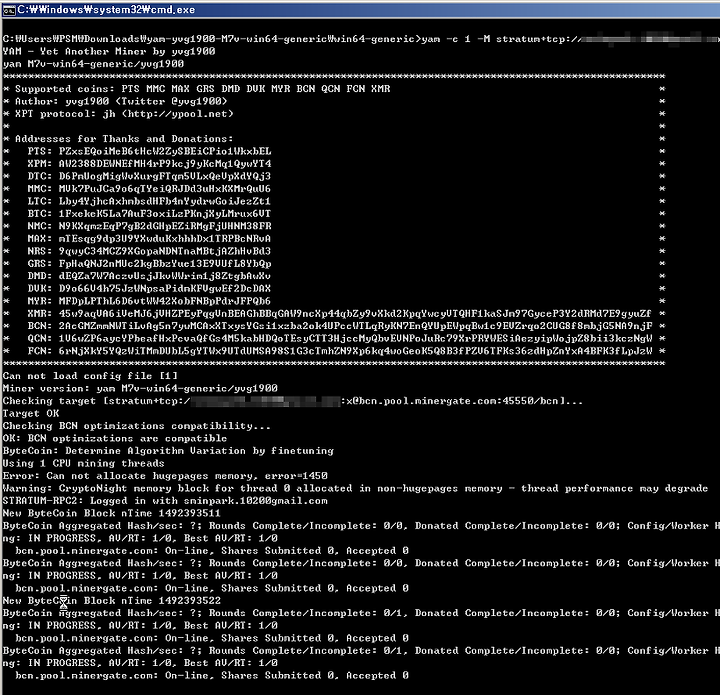The height and width of the screenshot is (695, 720).
Task: Click the MAX donation address line
Action: coord(149,238)
